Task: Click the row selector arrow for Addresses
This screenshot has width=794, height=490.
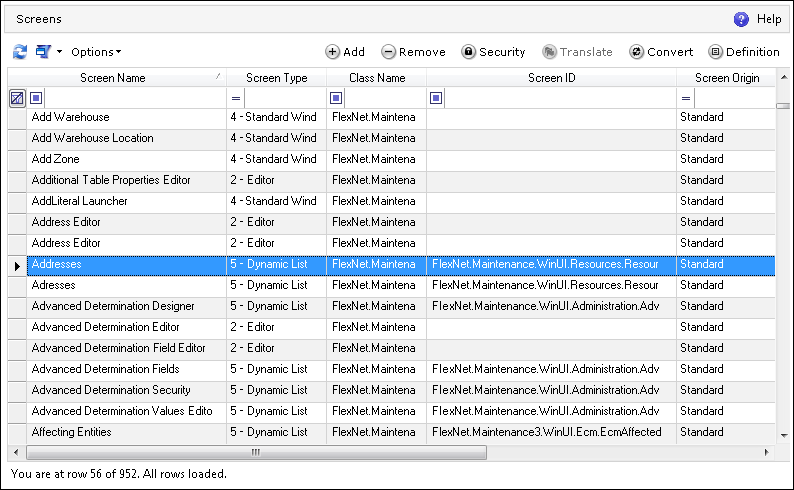Action: 17,266
